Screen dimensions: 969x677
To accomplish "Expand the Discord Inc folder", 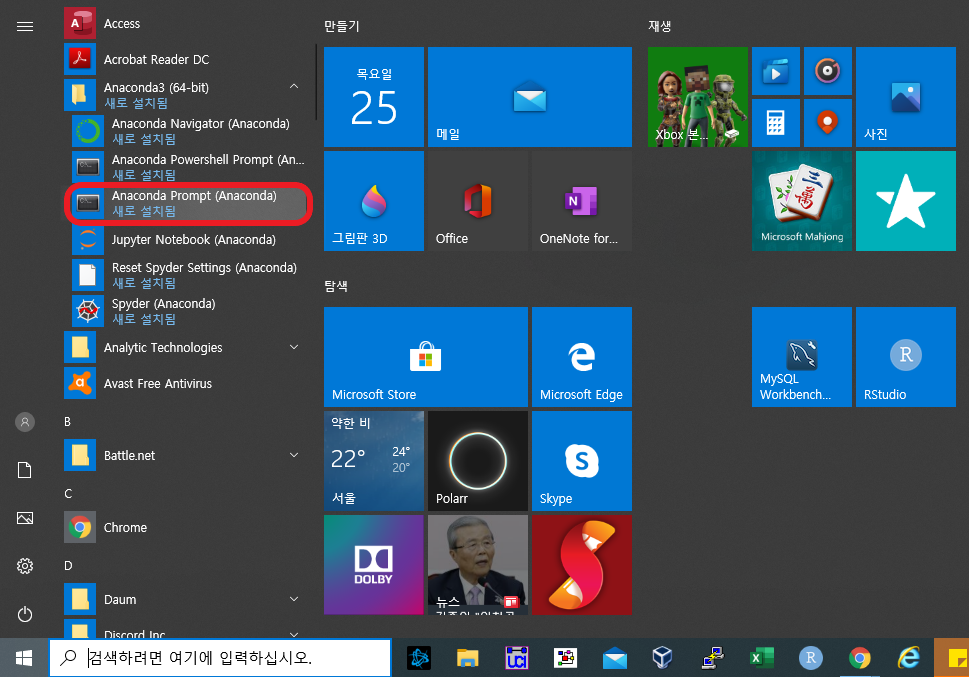I will (x=185, y=628).
